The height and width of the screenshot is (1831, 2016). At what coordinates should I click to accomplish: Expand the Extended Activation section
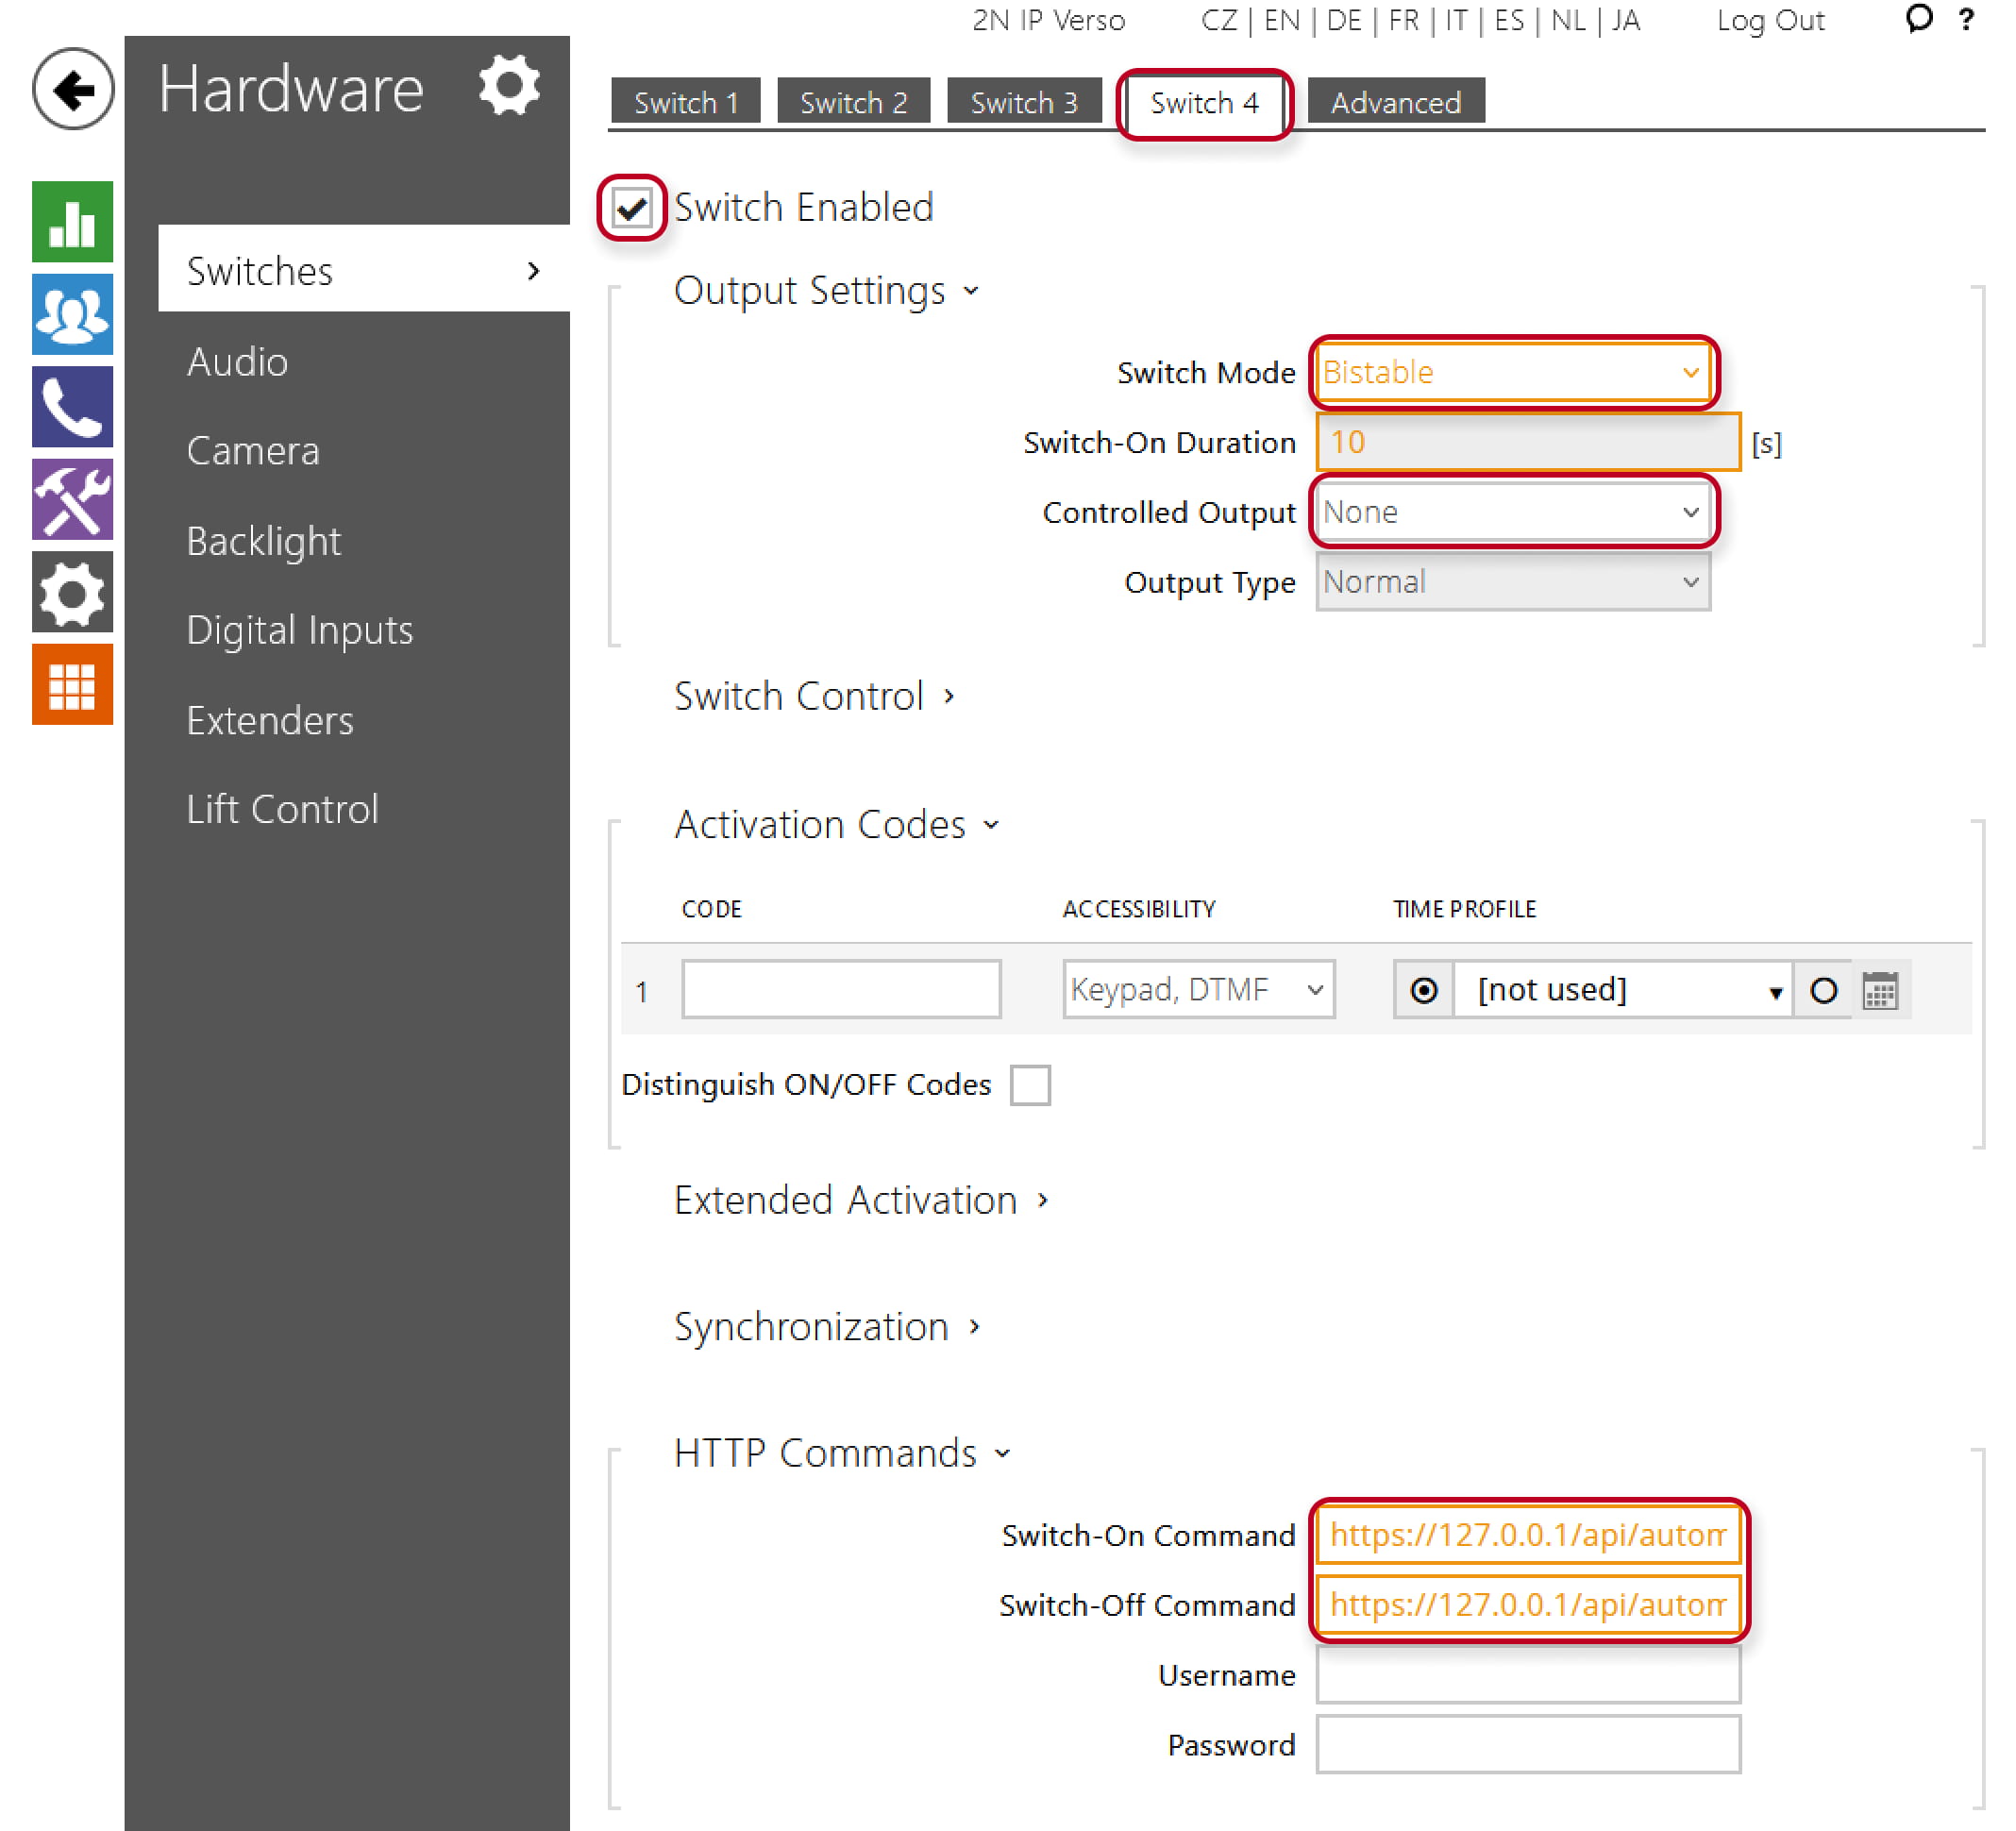point(861,1200)
